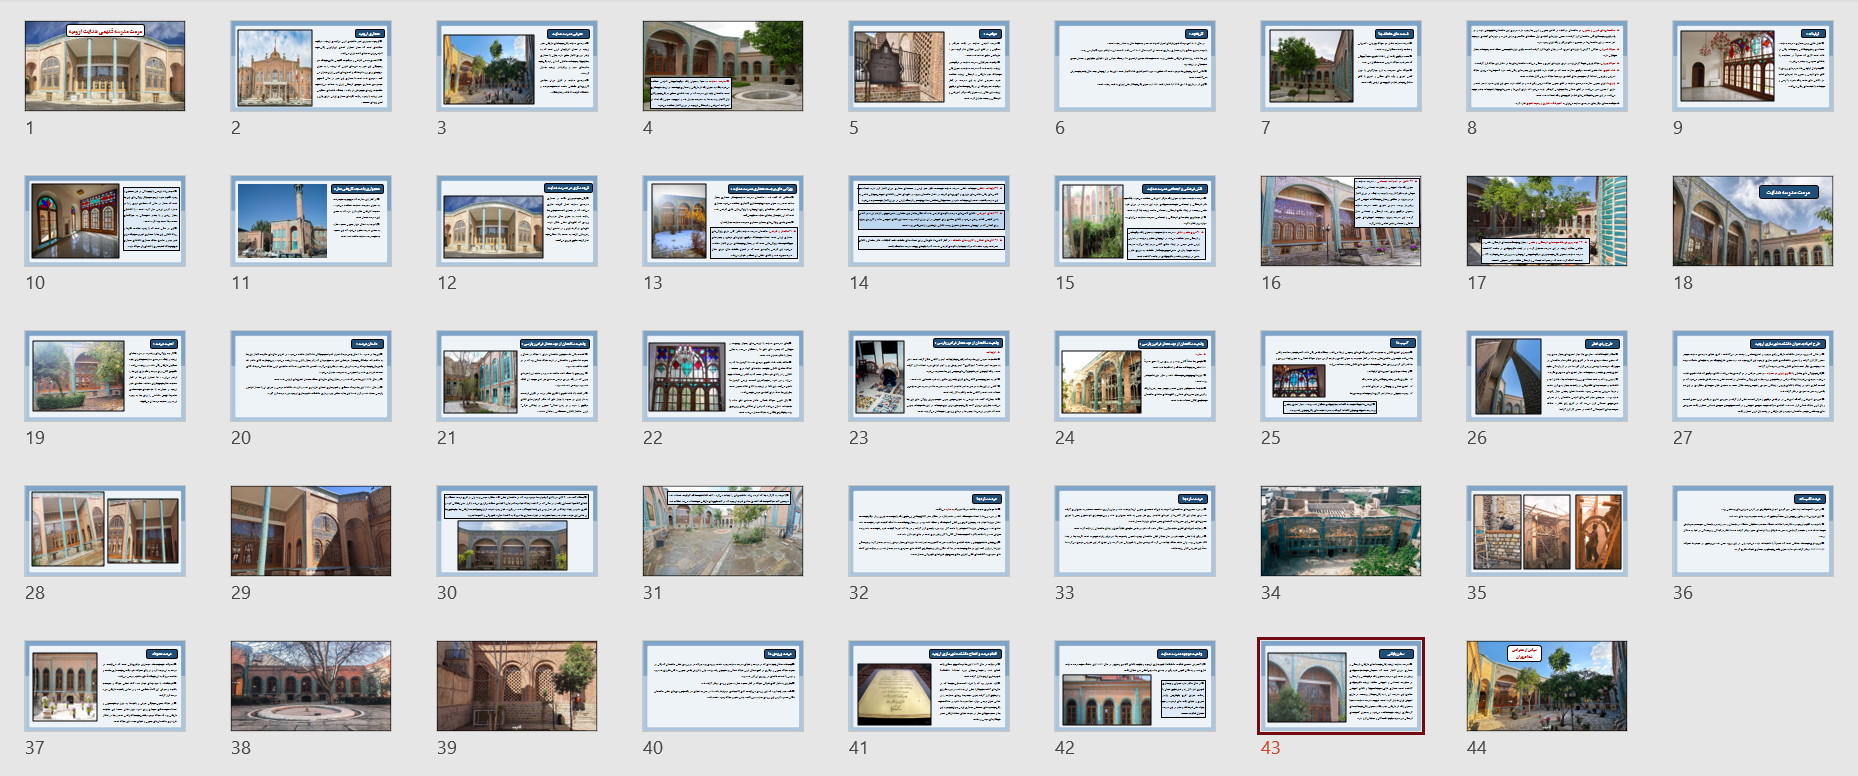
Task: Select the highlighted slide 43 thumbnail
Action: (1340, 686)
